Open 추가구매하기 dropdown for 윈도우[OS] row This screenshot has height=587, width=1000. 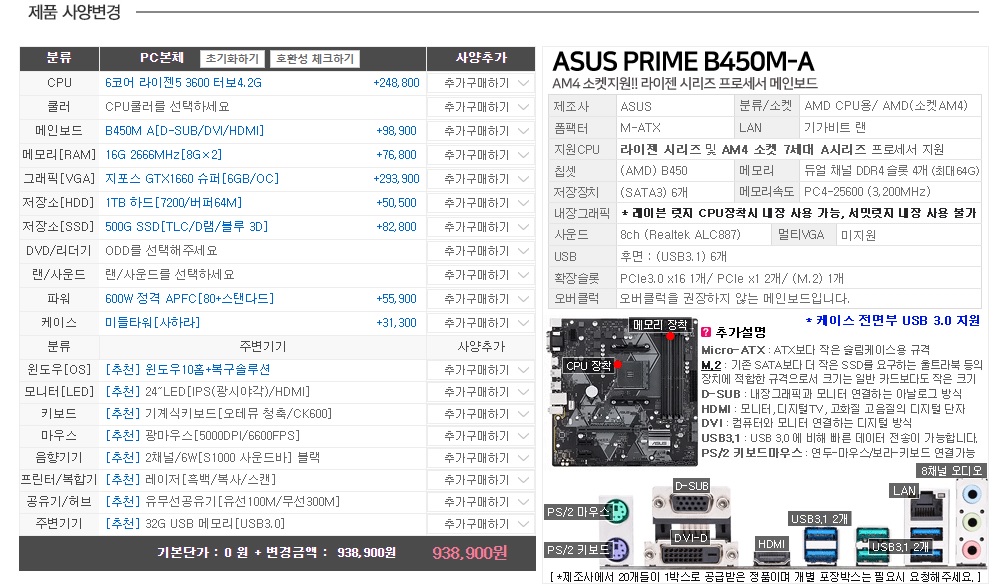(x=482, y=370)
